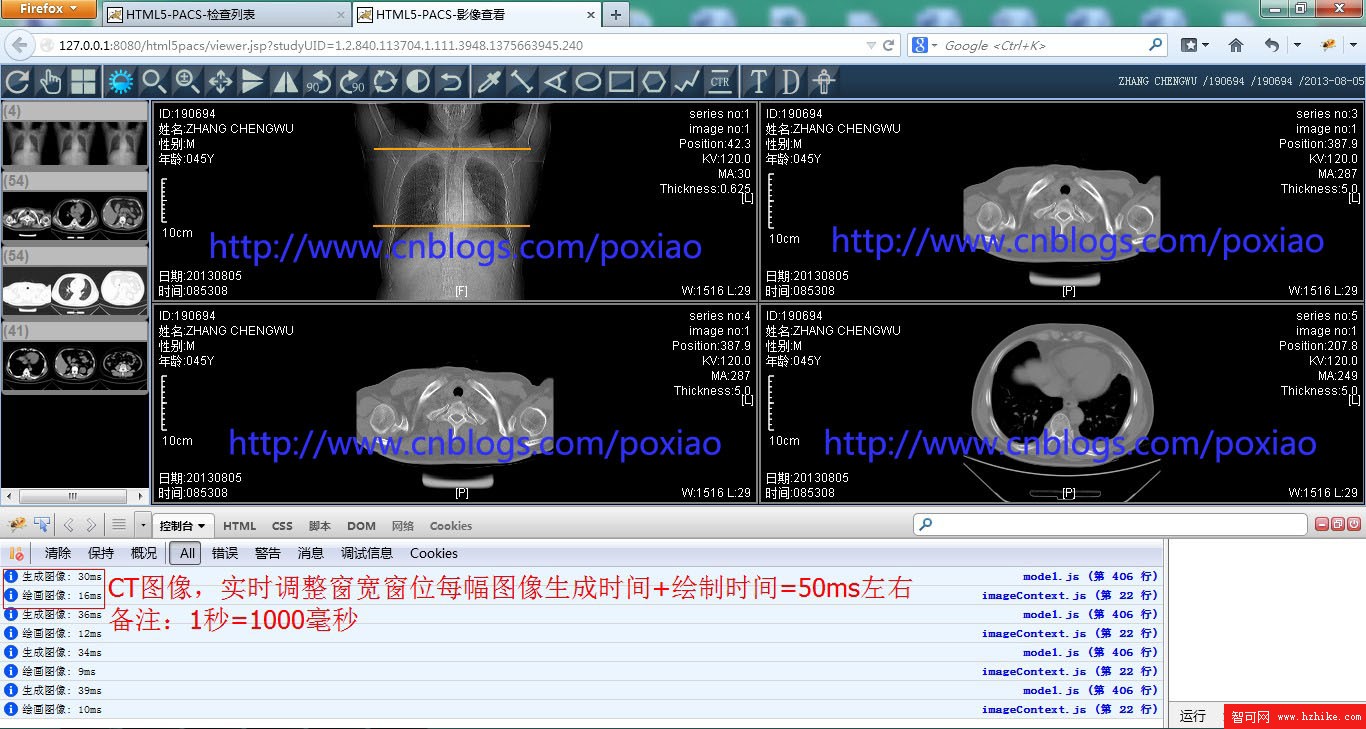Select the angle measurement tool
The height and width of the screenshot is (729, 1366).
(x=554, y=82)
